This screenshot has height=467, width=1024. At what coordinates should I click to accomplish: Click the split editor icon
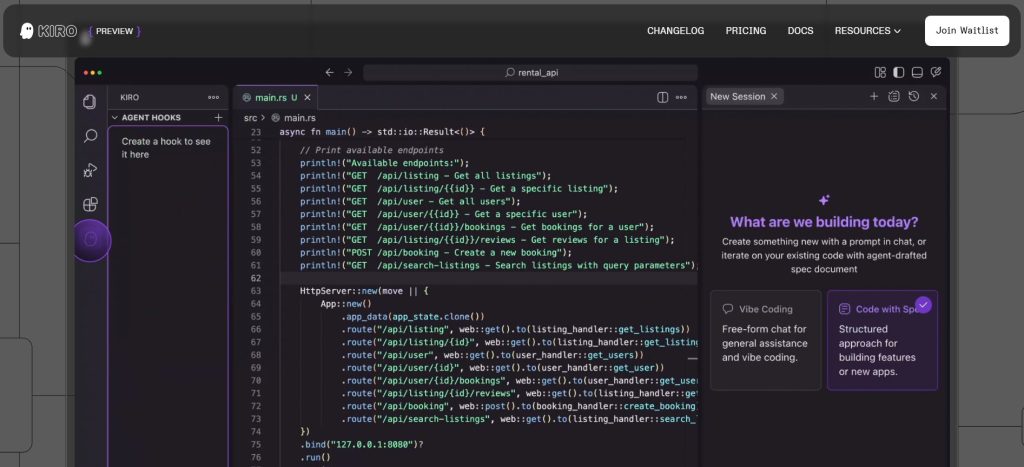[x=662, y=98]
